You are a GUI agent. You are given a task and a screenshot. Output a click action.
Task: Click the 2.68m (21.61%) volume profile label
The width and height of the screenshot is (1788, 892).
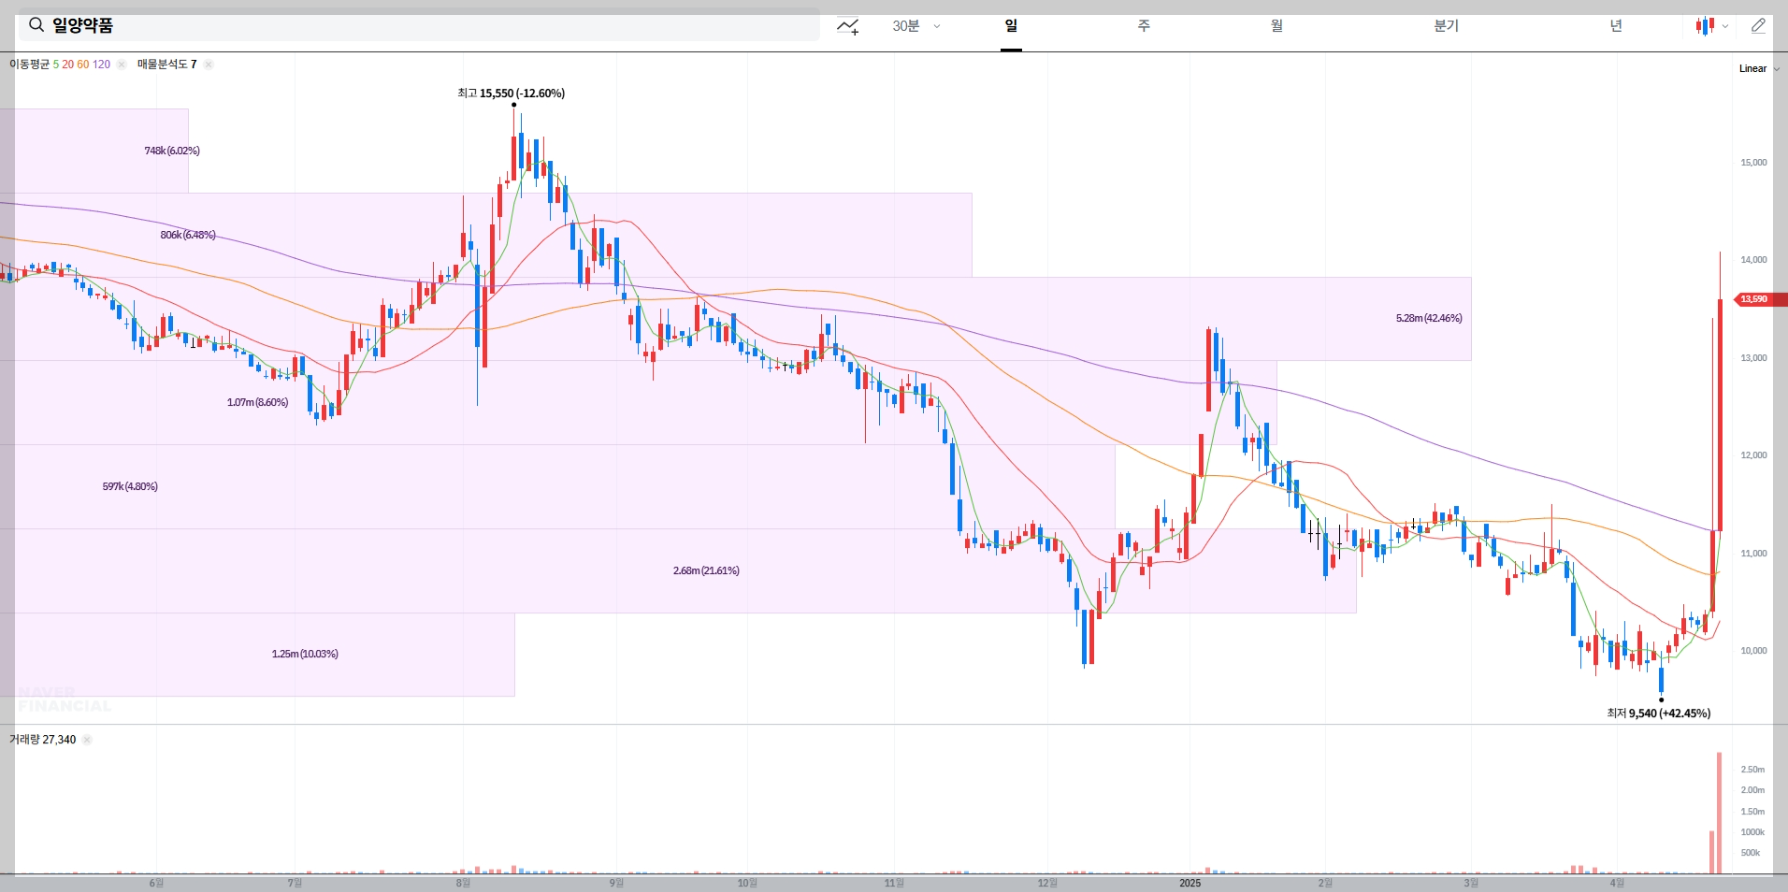(706, 570)
